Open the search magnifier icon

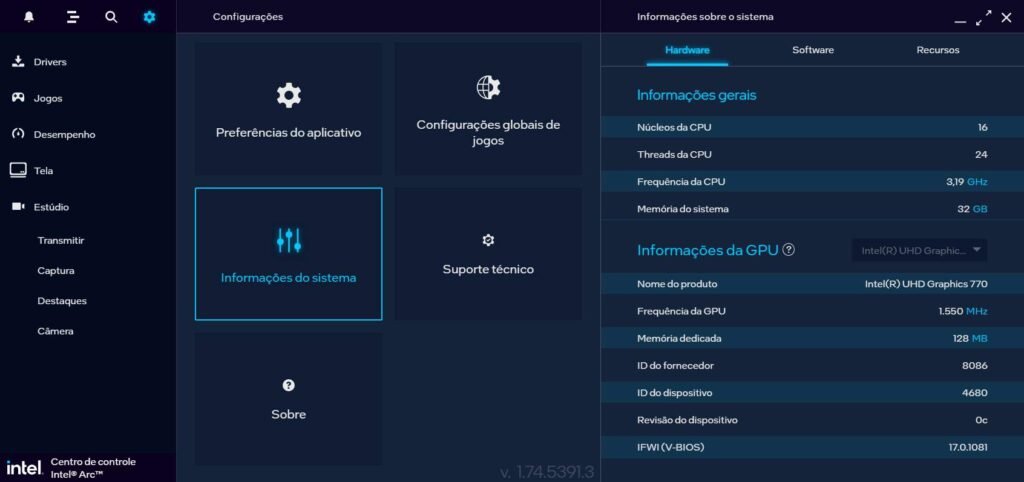click(x=111, y=17)
